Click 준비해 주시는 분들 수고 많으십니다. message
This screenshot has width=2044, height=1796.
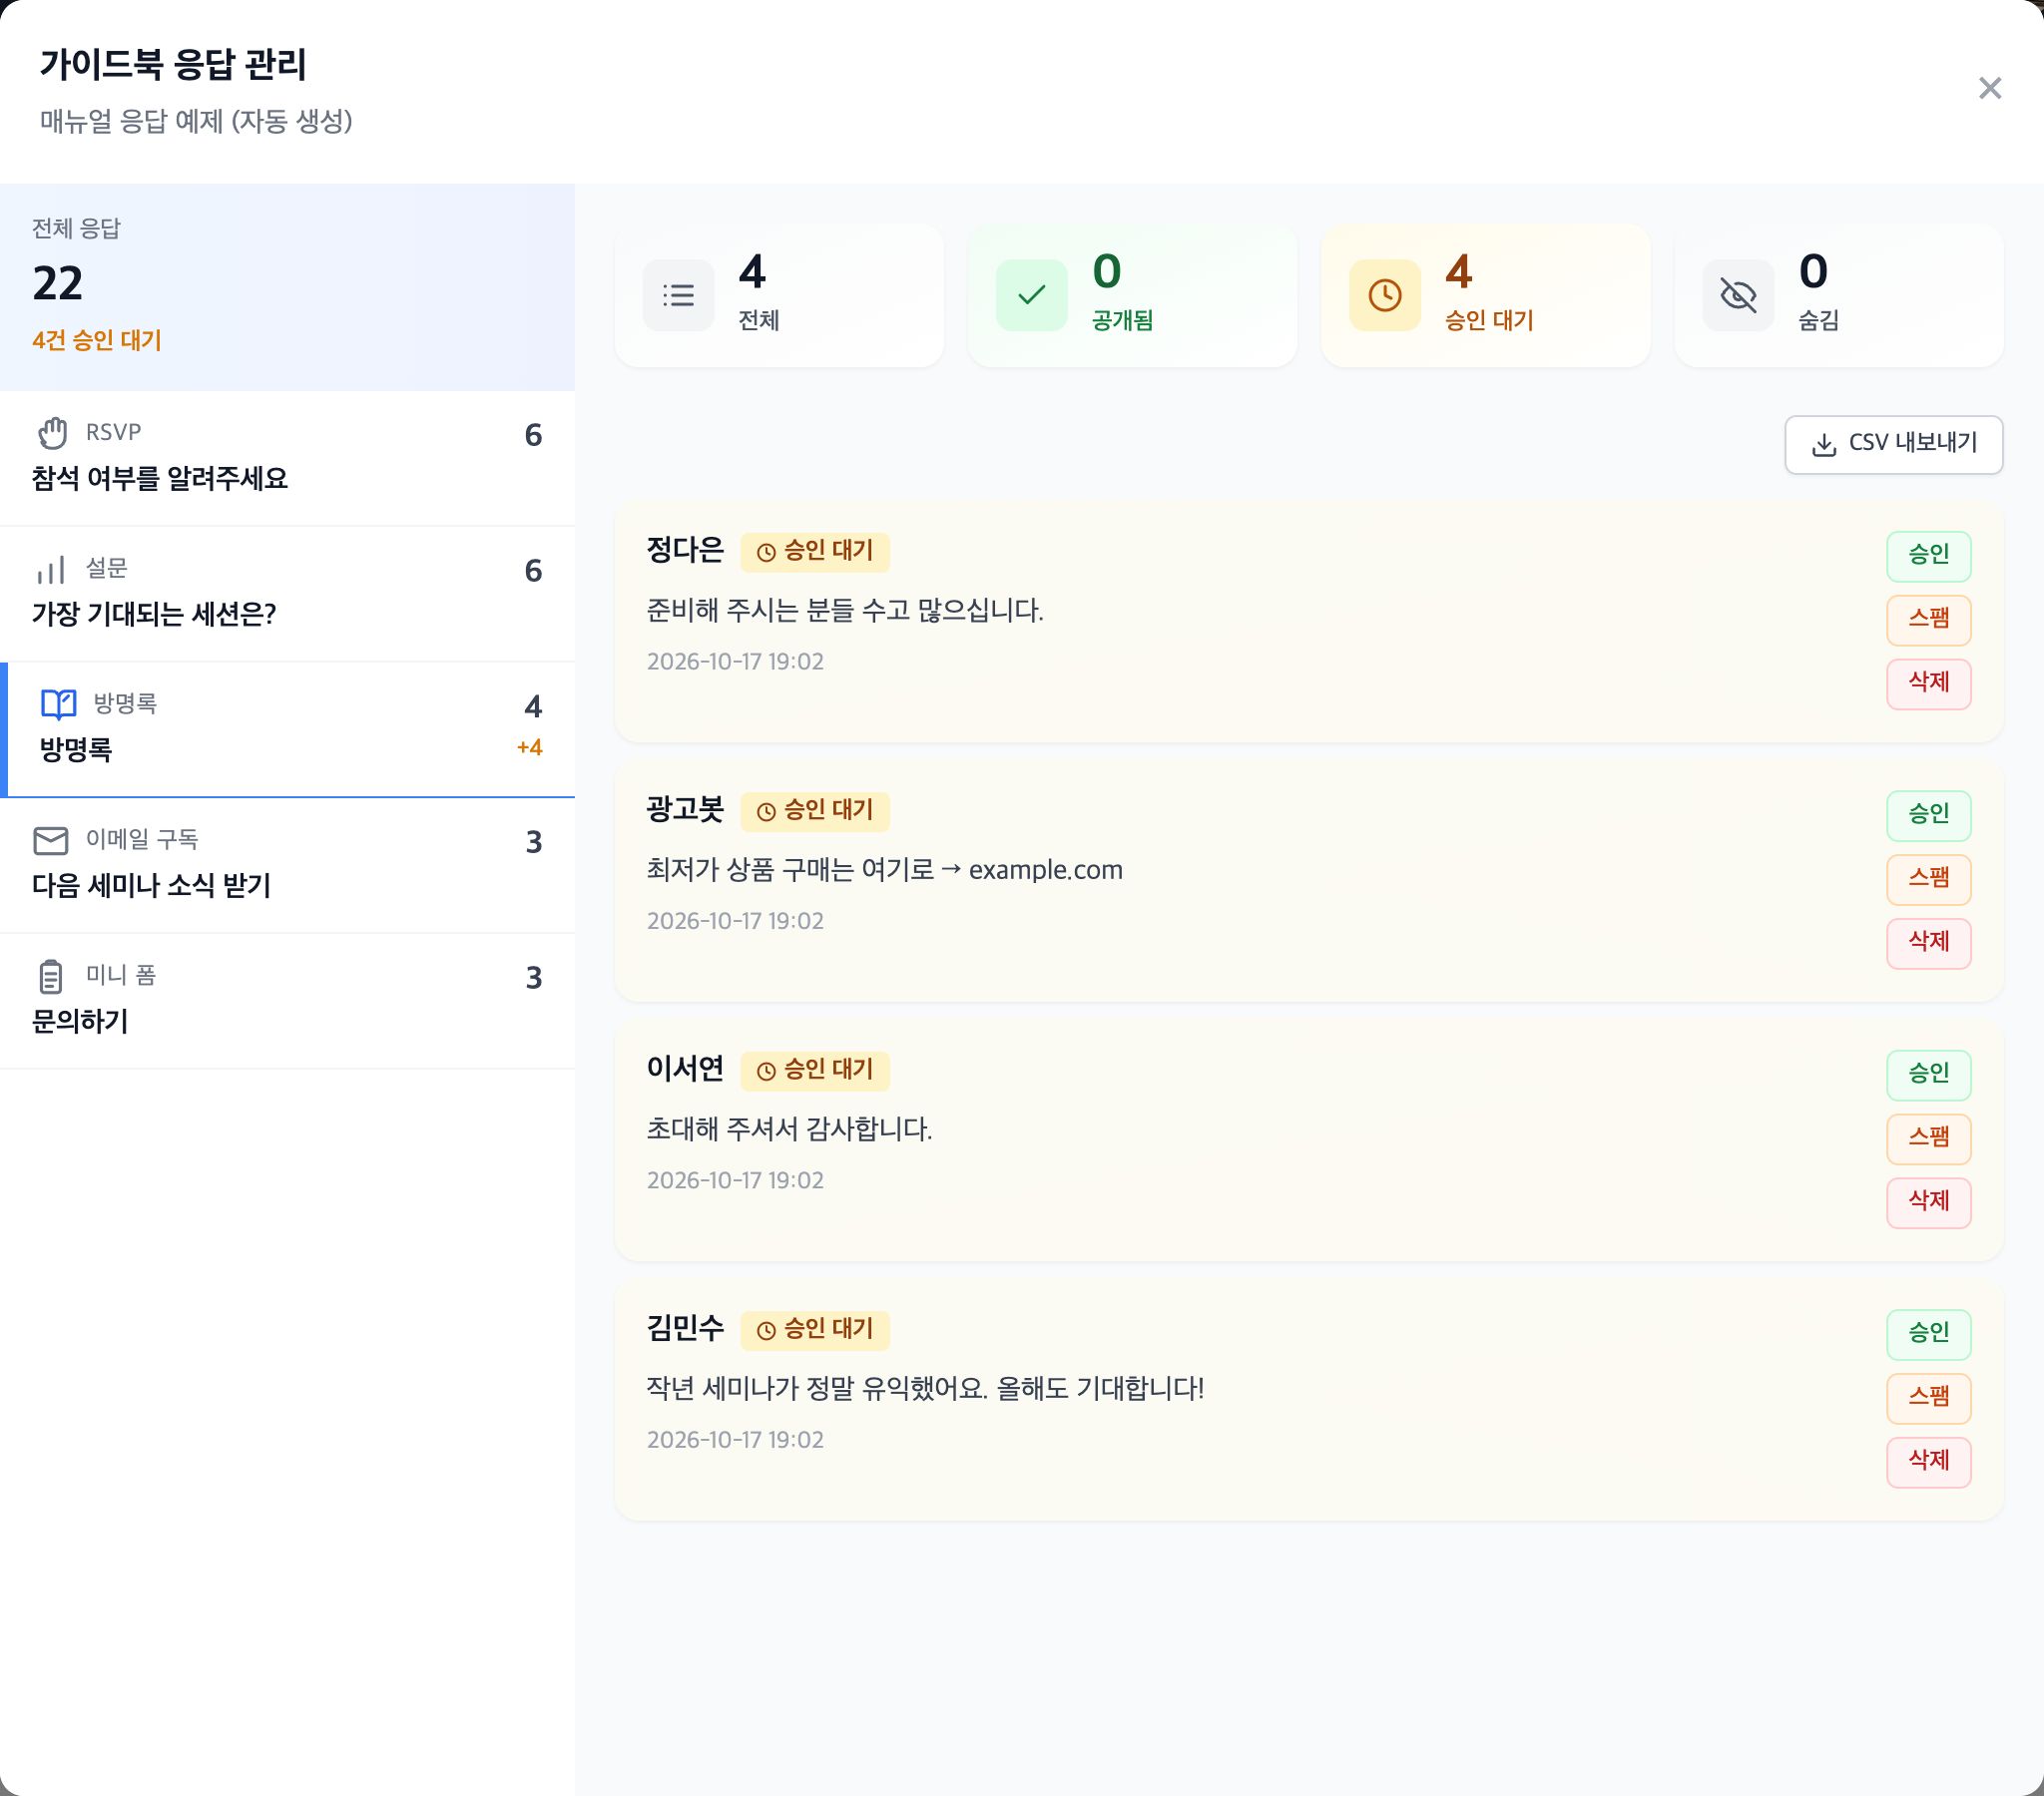(x=845, y=610)
